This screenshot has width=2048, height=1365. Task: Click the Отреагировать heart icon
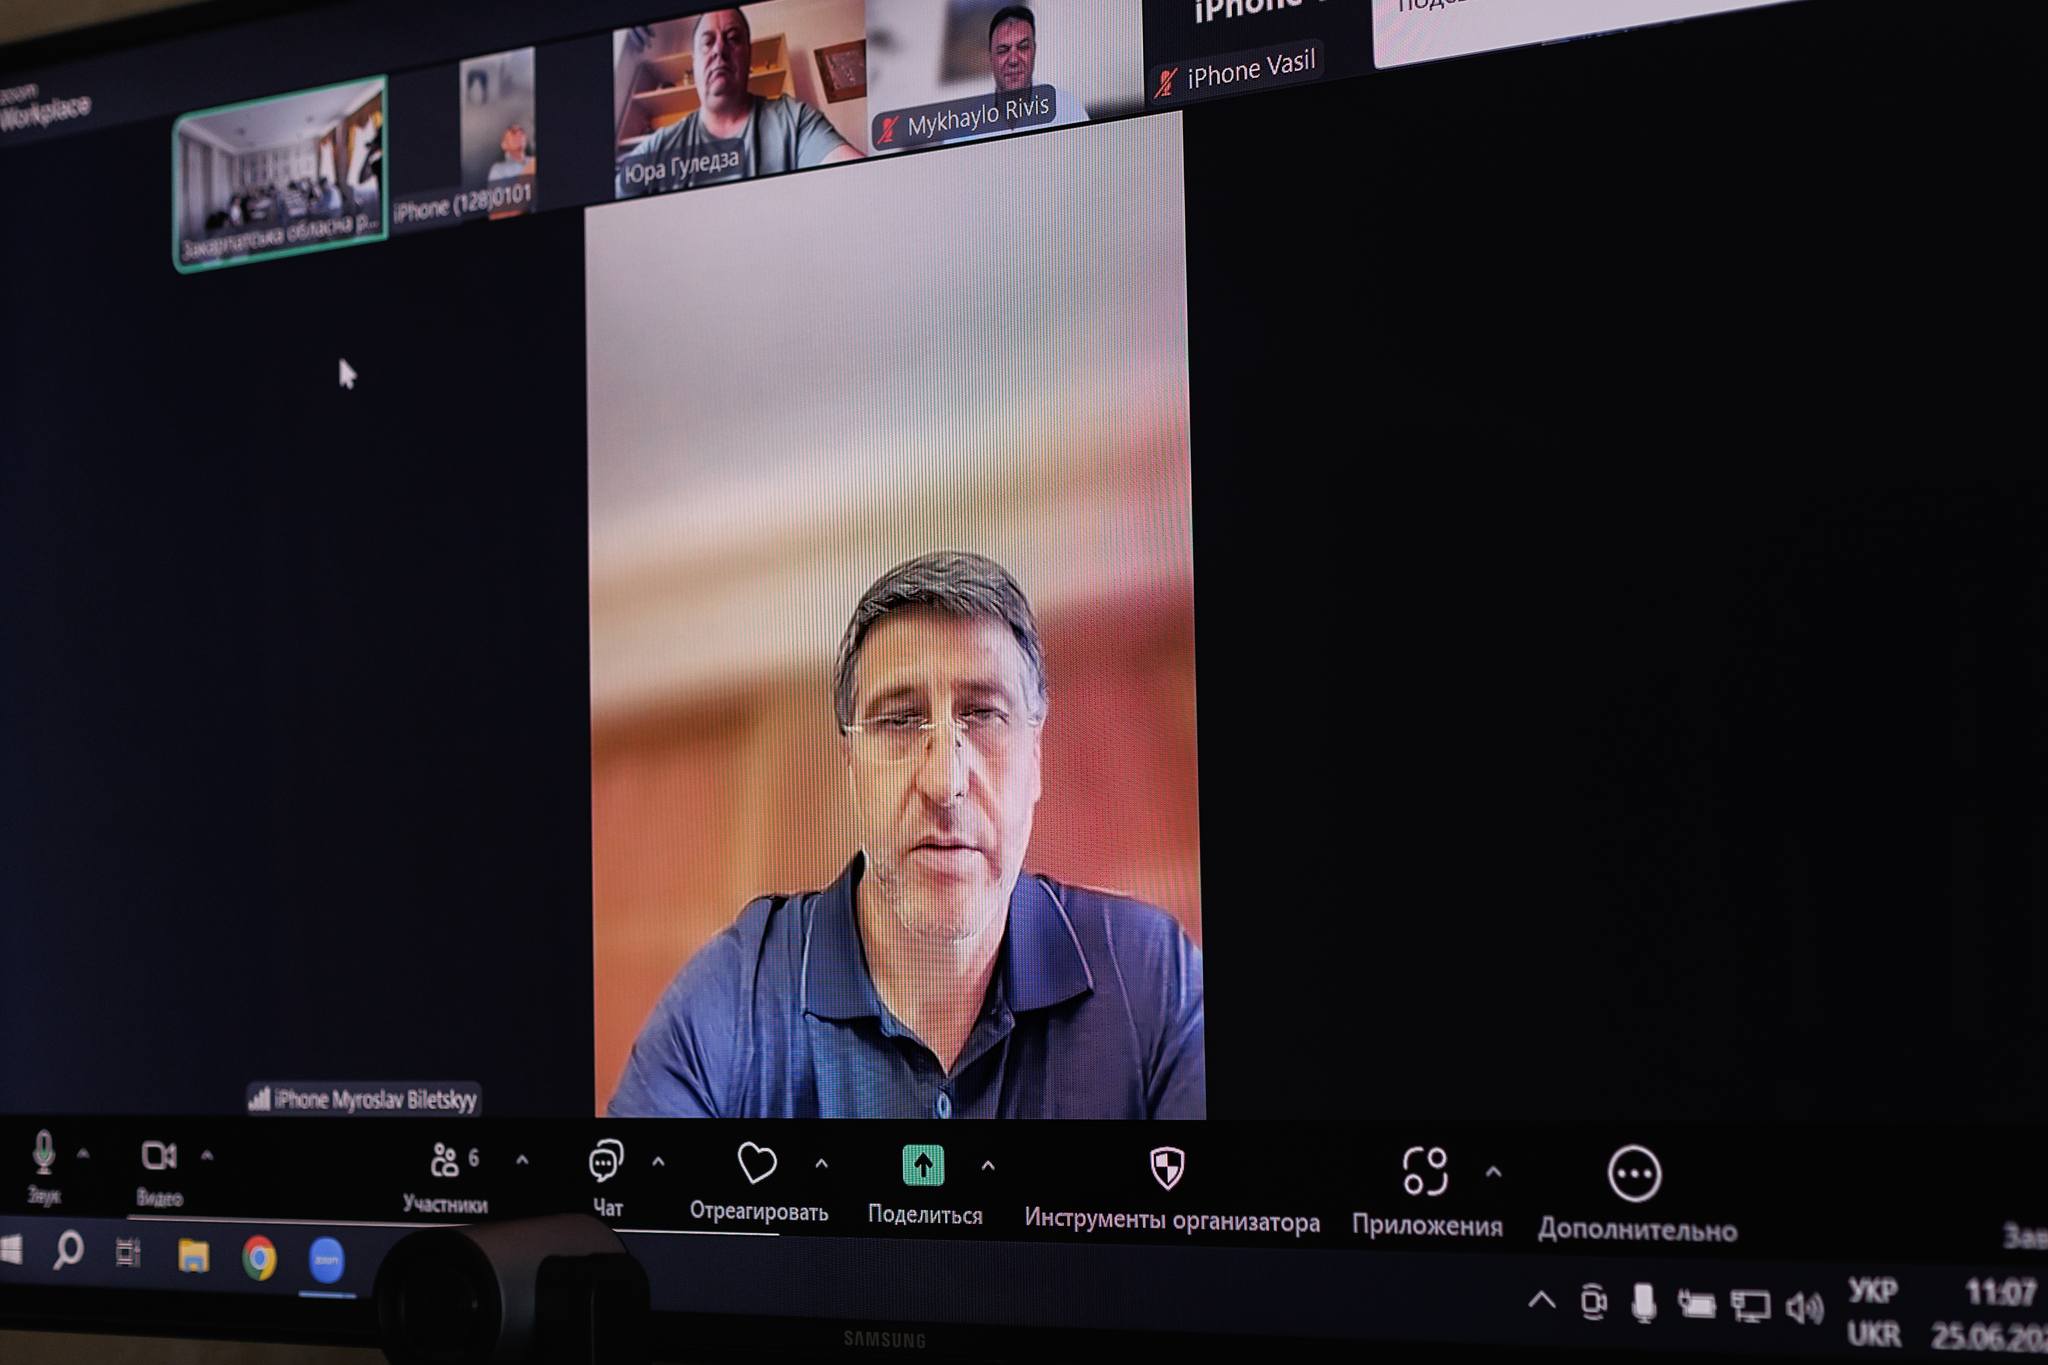coord(757,1163)
